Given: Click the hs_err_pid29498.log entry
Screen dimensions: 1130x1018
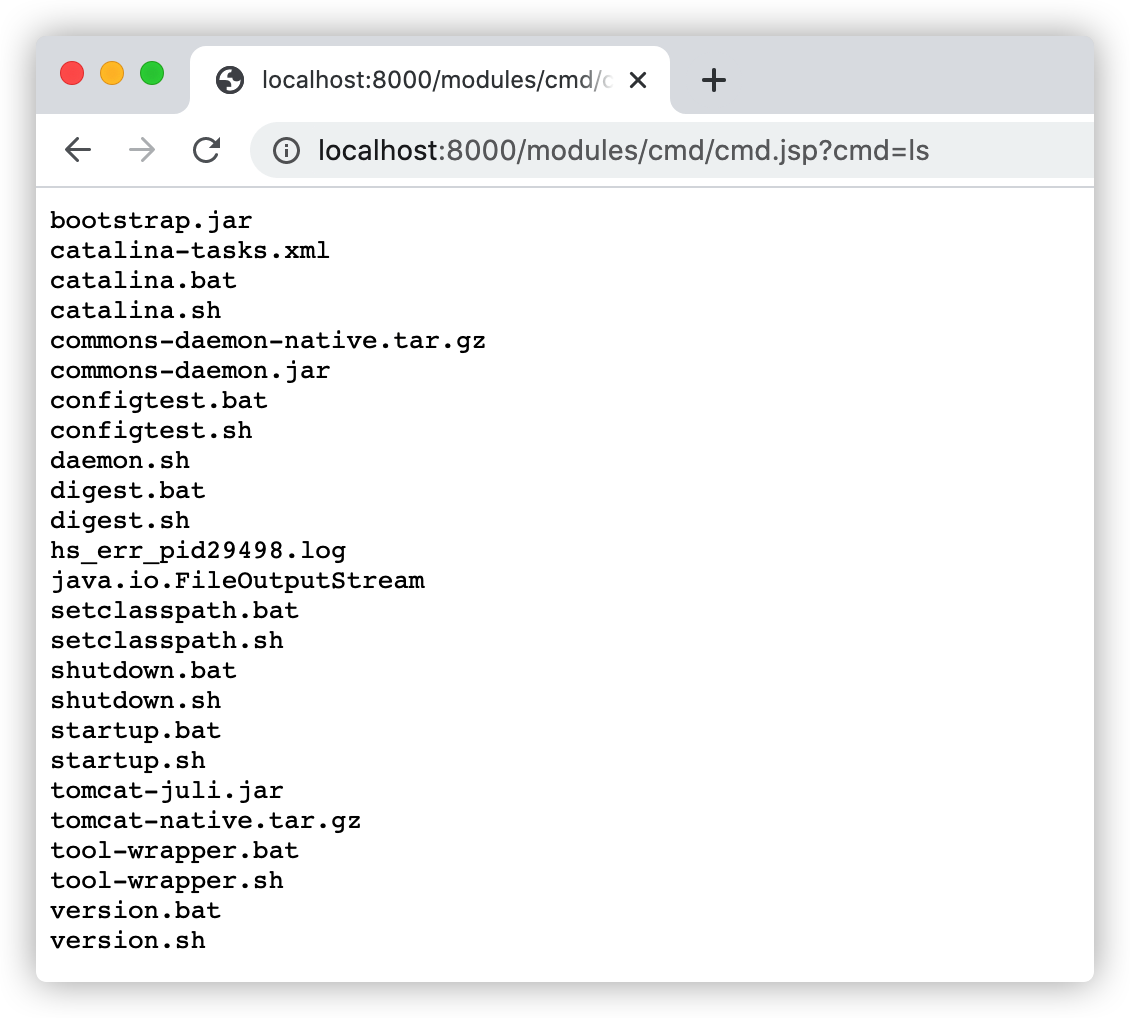Looking at the screenshot, I should pos(198,550).
